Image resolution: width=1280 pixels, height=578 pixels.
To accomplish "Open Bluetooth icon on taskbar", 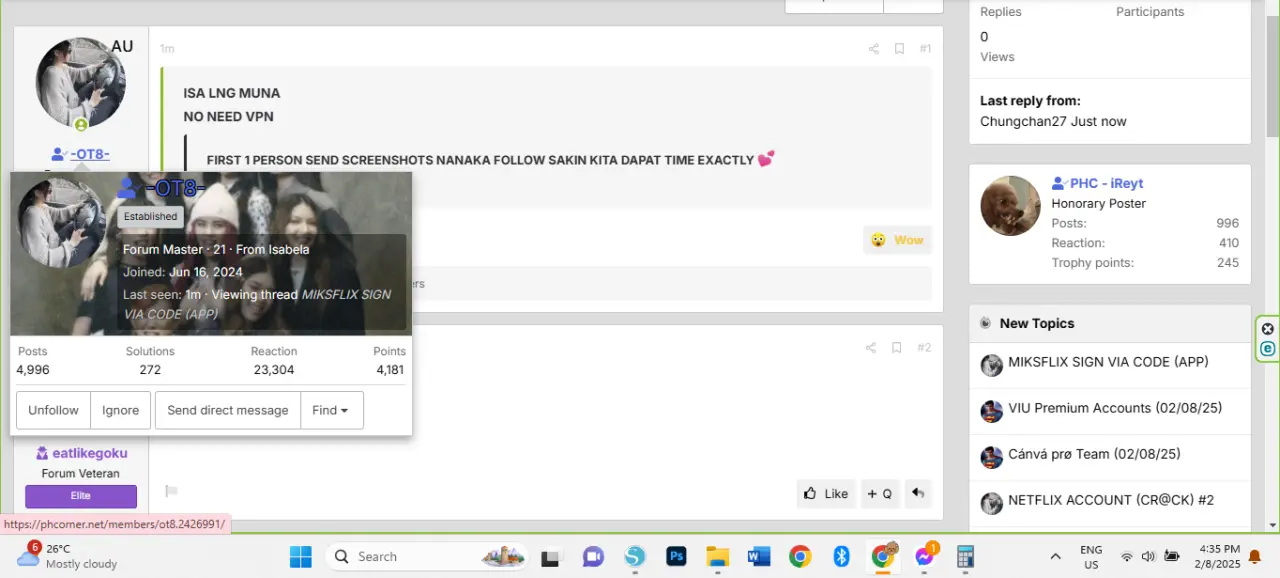I will point(841,556).
